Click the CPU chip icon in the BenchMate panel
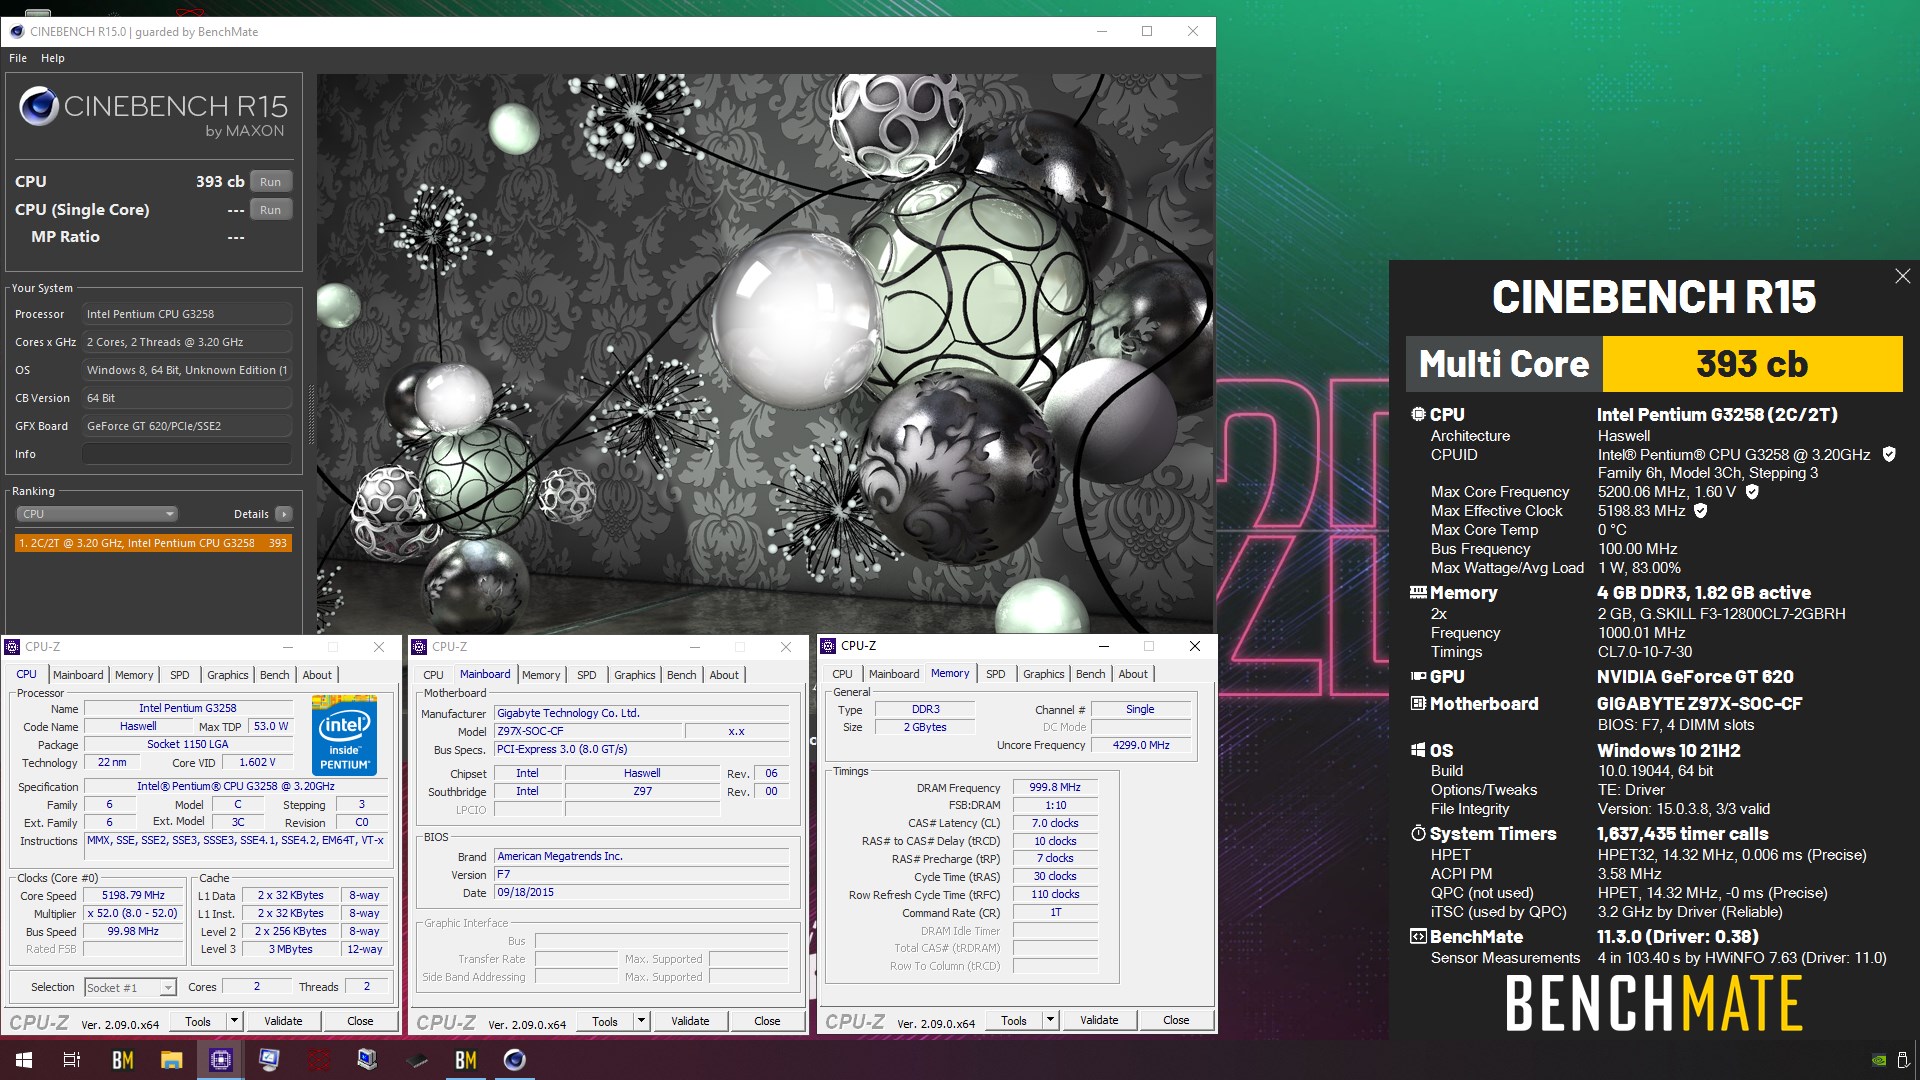The image size is (1920, 1080). (1418, 414)
